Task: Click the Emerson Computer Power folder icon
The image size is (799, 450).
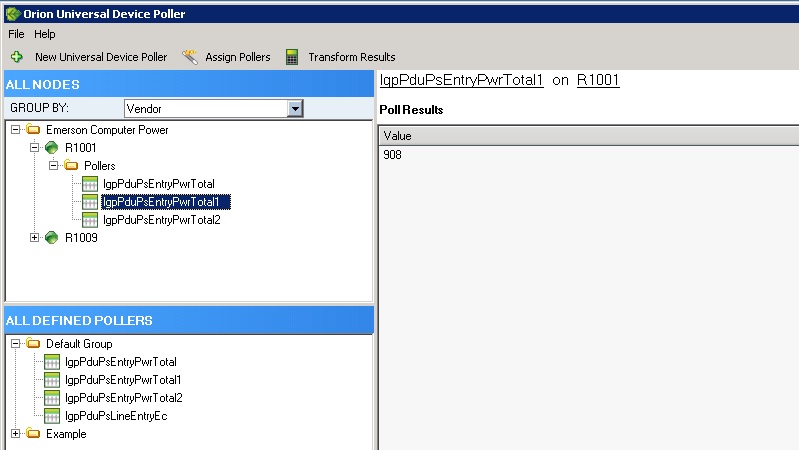Action: pos(34,129)
